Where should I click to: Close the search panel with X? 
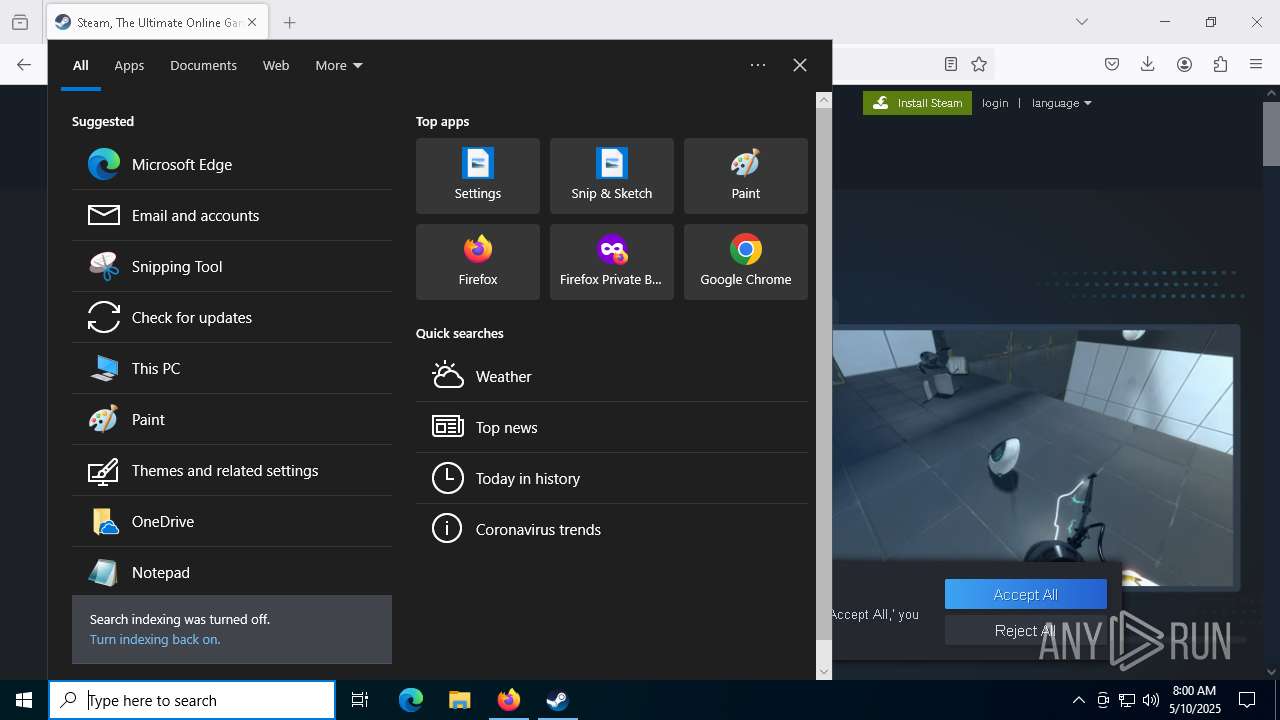800,65
